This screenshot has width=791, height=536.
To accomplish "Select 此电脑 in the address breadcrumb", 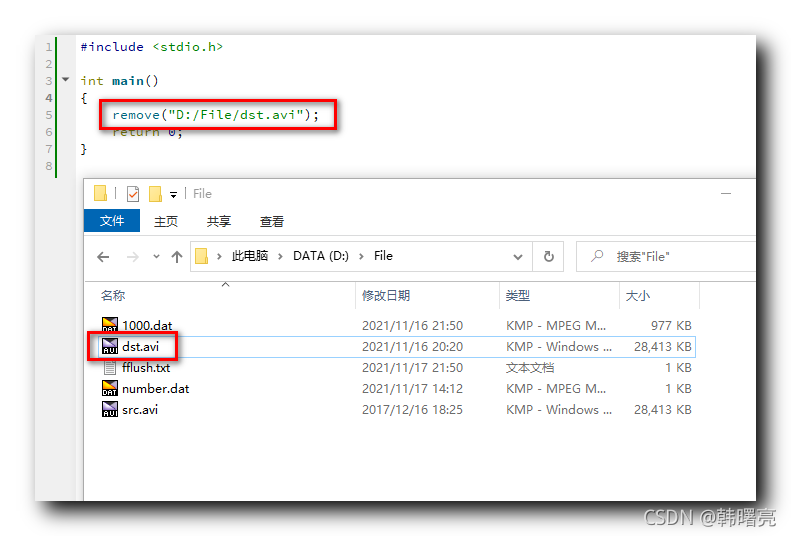I will [x=250, y=256].
